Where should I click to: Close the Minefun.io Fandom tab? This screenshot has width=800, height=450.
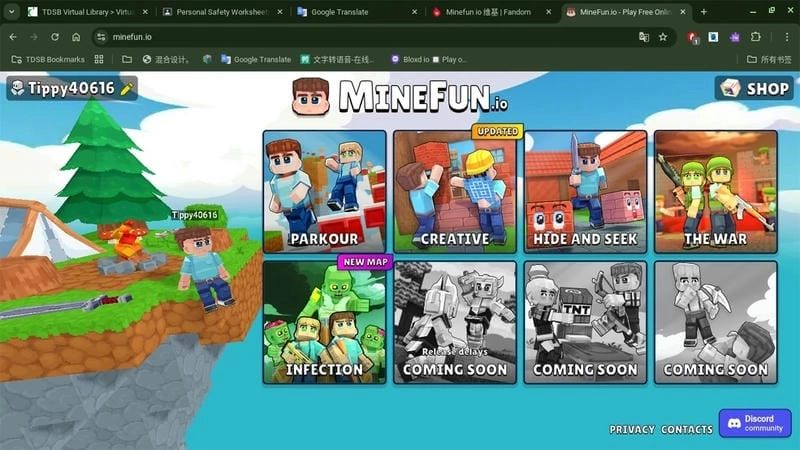(548, 12)
